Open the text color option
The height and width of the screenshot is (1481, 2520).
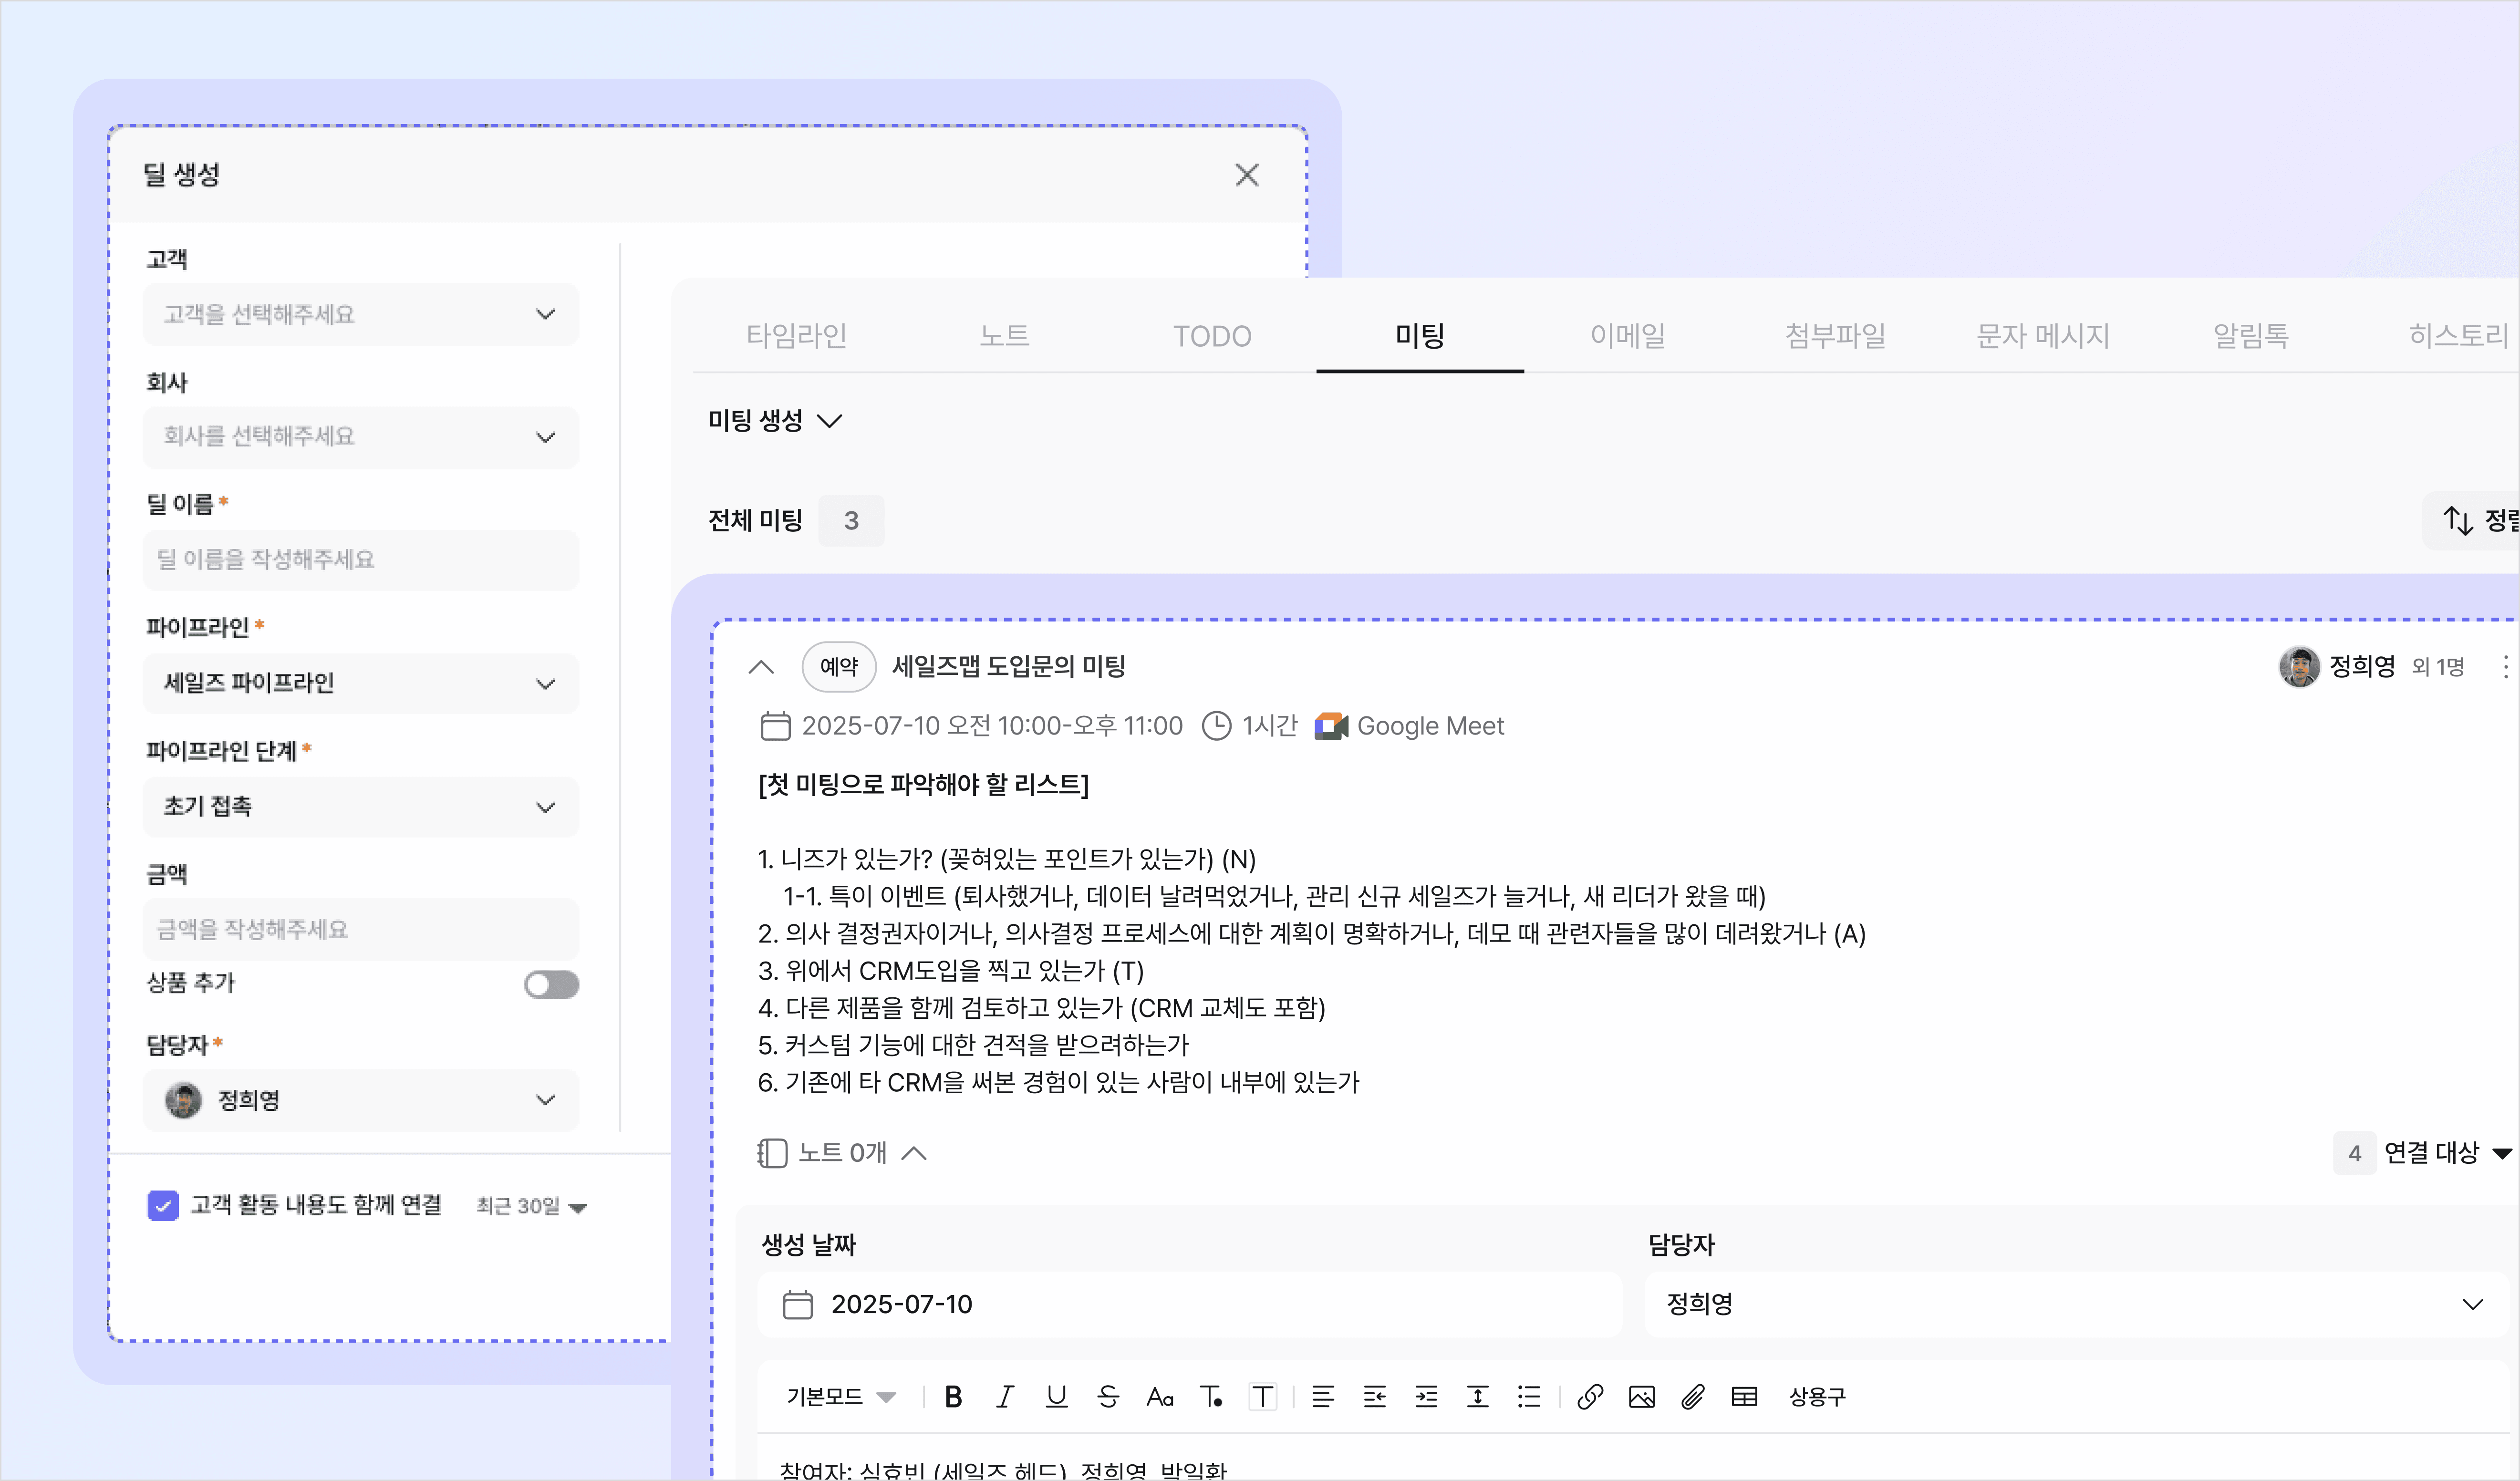(1211, 1397)
